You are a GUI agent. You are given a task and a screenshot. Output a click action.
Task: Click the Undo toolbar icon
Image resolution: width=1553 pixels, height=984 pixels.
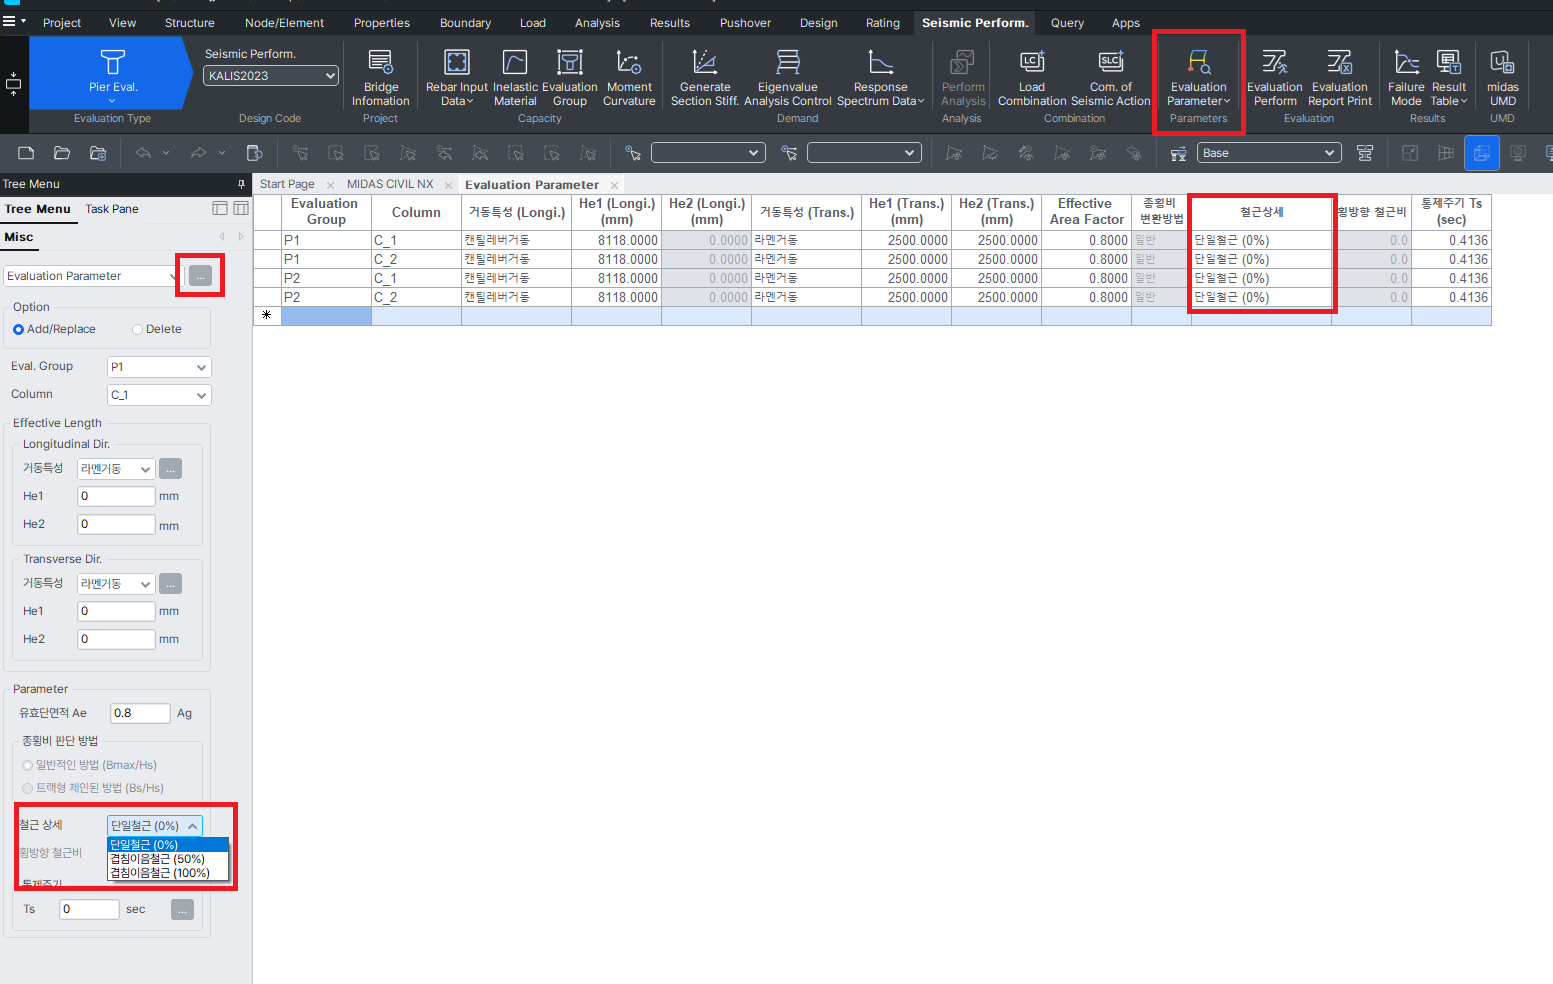click(143, 153)
